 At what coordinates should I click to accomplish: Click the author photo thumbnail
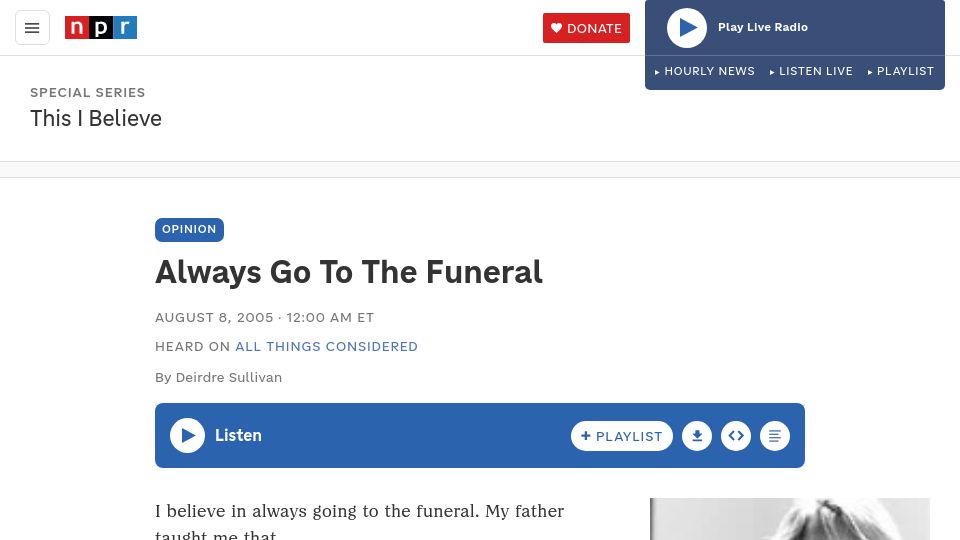pyautogui.click(x=790, y=519)
